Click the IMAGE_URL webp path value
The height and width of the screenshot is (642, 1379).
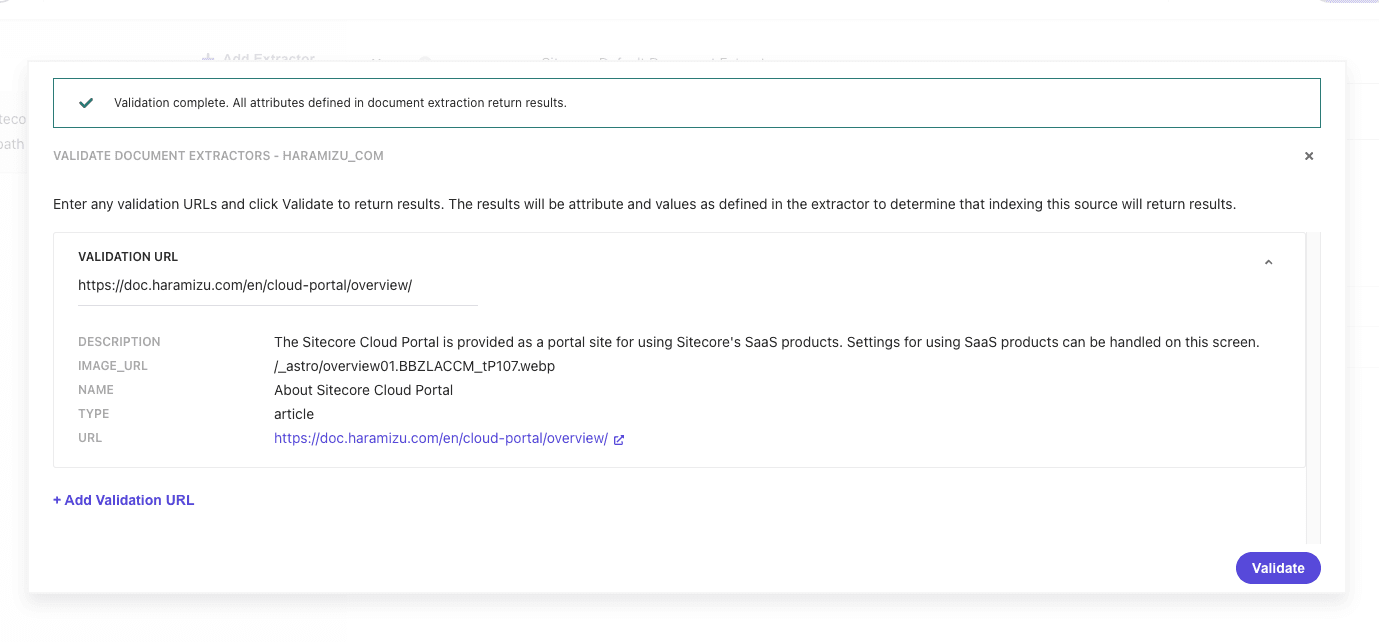click(x=414, y=366)
